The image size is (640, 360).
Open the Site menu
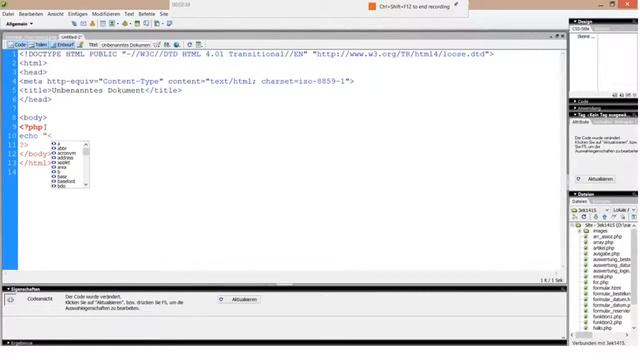click(164, 14)
